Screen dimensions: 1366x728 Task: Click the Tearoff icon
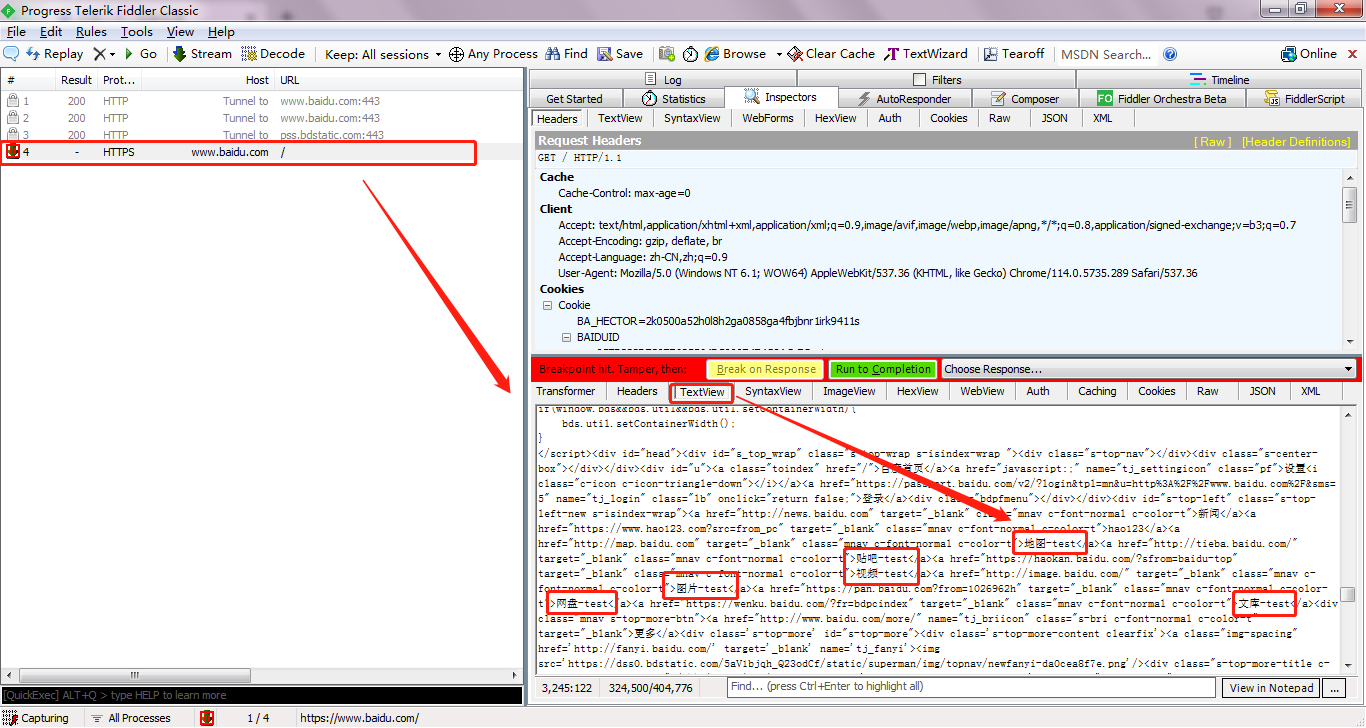click(991, 54)
